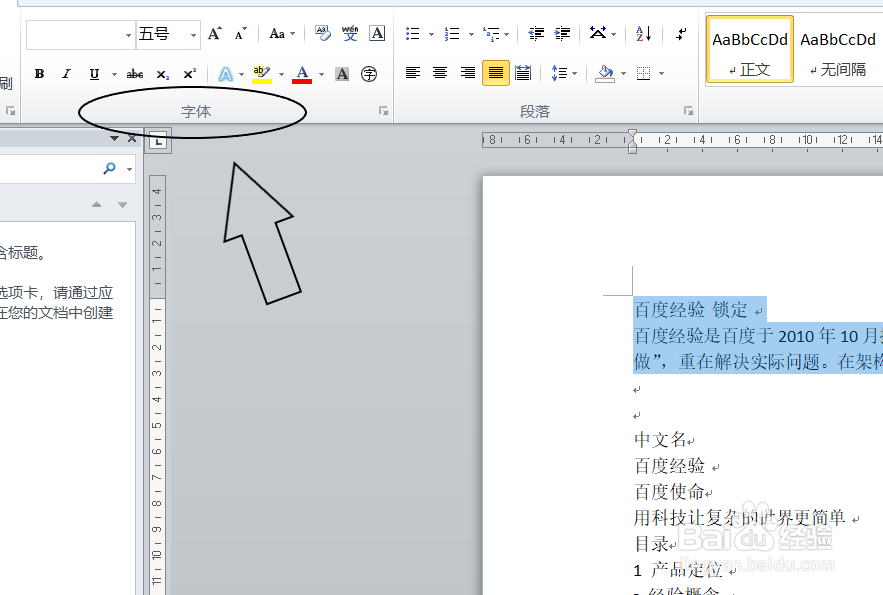Screen dimensions: 883x595
Task: Close the navigation pane
Action: coord(132,138)
